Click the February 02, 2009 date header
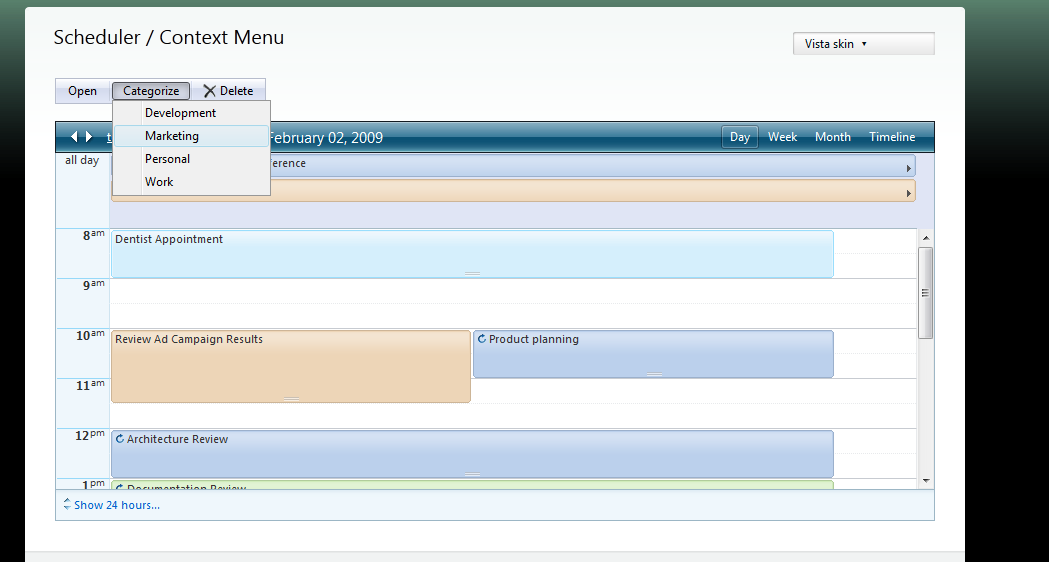This screenshot has width=1049, height=562. (326, 138)
